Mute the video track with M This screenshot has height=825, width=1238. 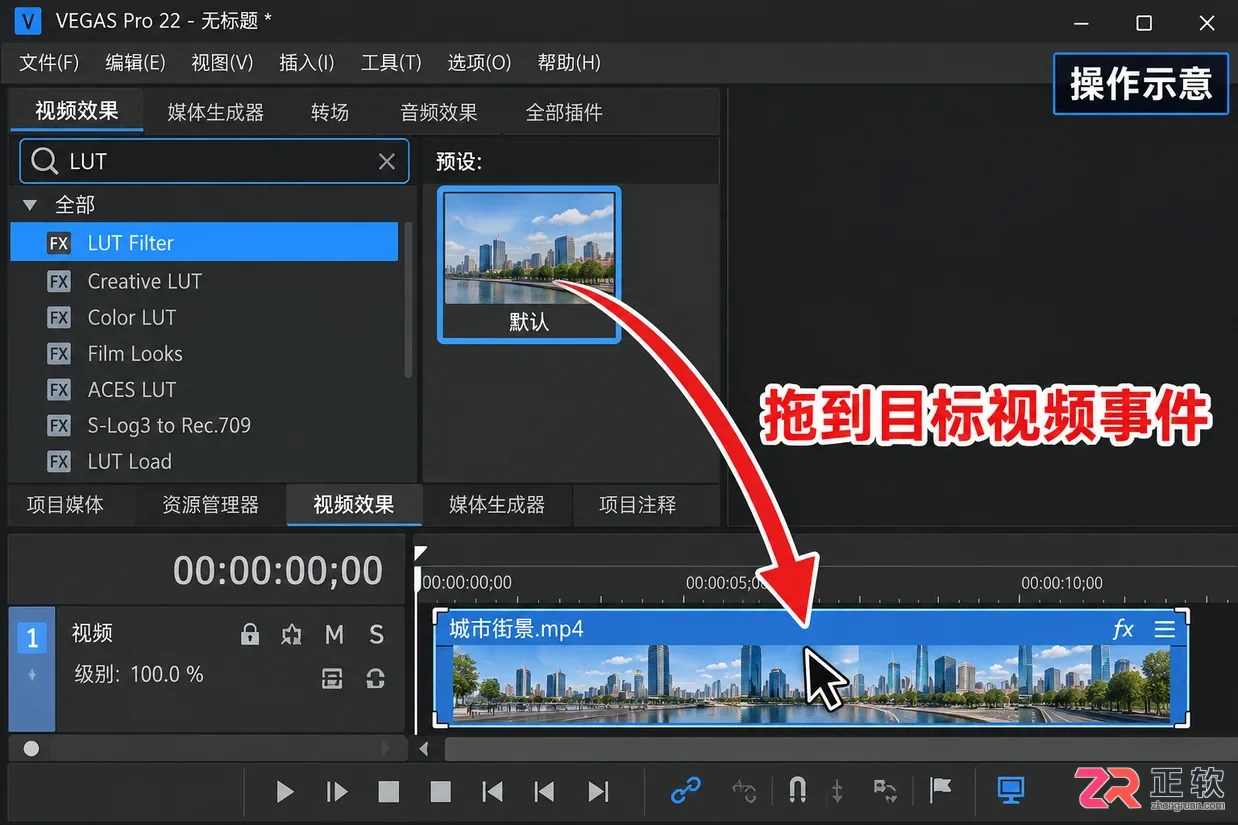pos(334,634)
